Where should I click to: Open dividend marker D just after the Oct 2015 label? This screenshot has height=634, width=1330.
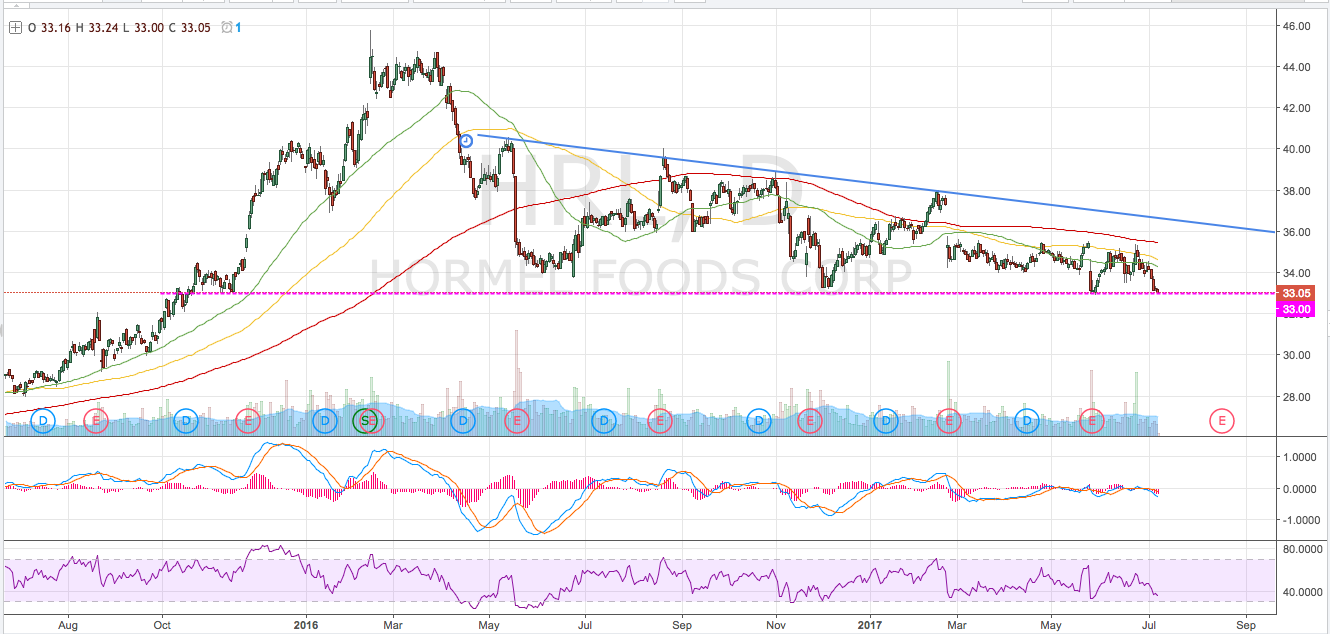pyautogui.click(x=186, y=421)
